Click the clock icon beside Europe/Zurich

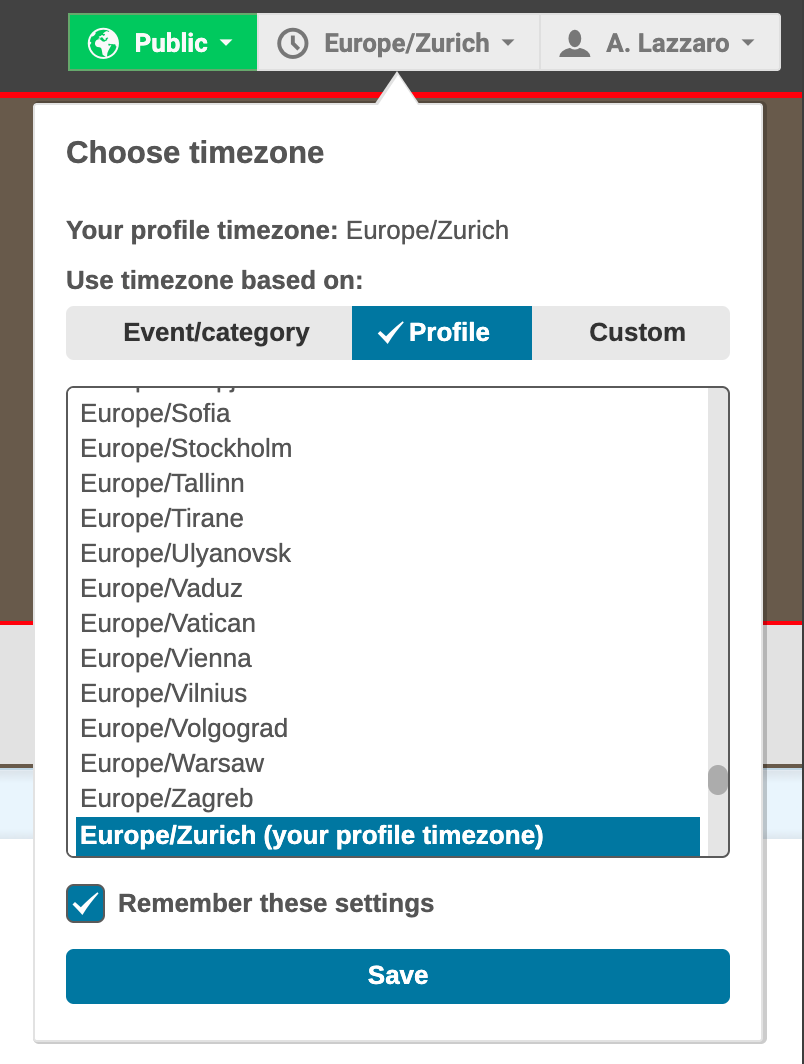tap(292, 43)
